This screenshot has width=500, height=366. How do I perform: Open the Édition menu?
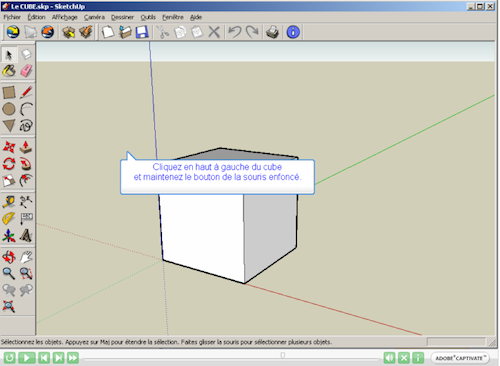[x=36, y=17]
